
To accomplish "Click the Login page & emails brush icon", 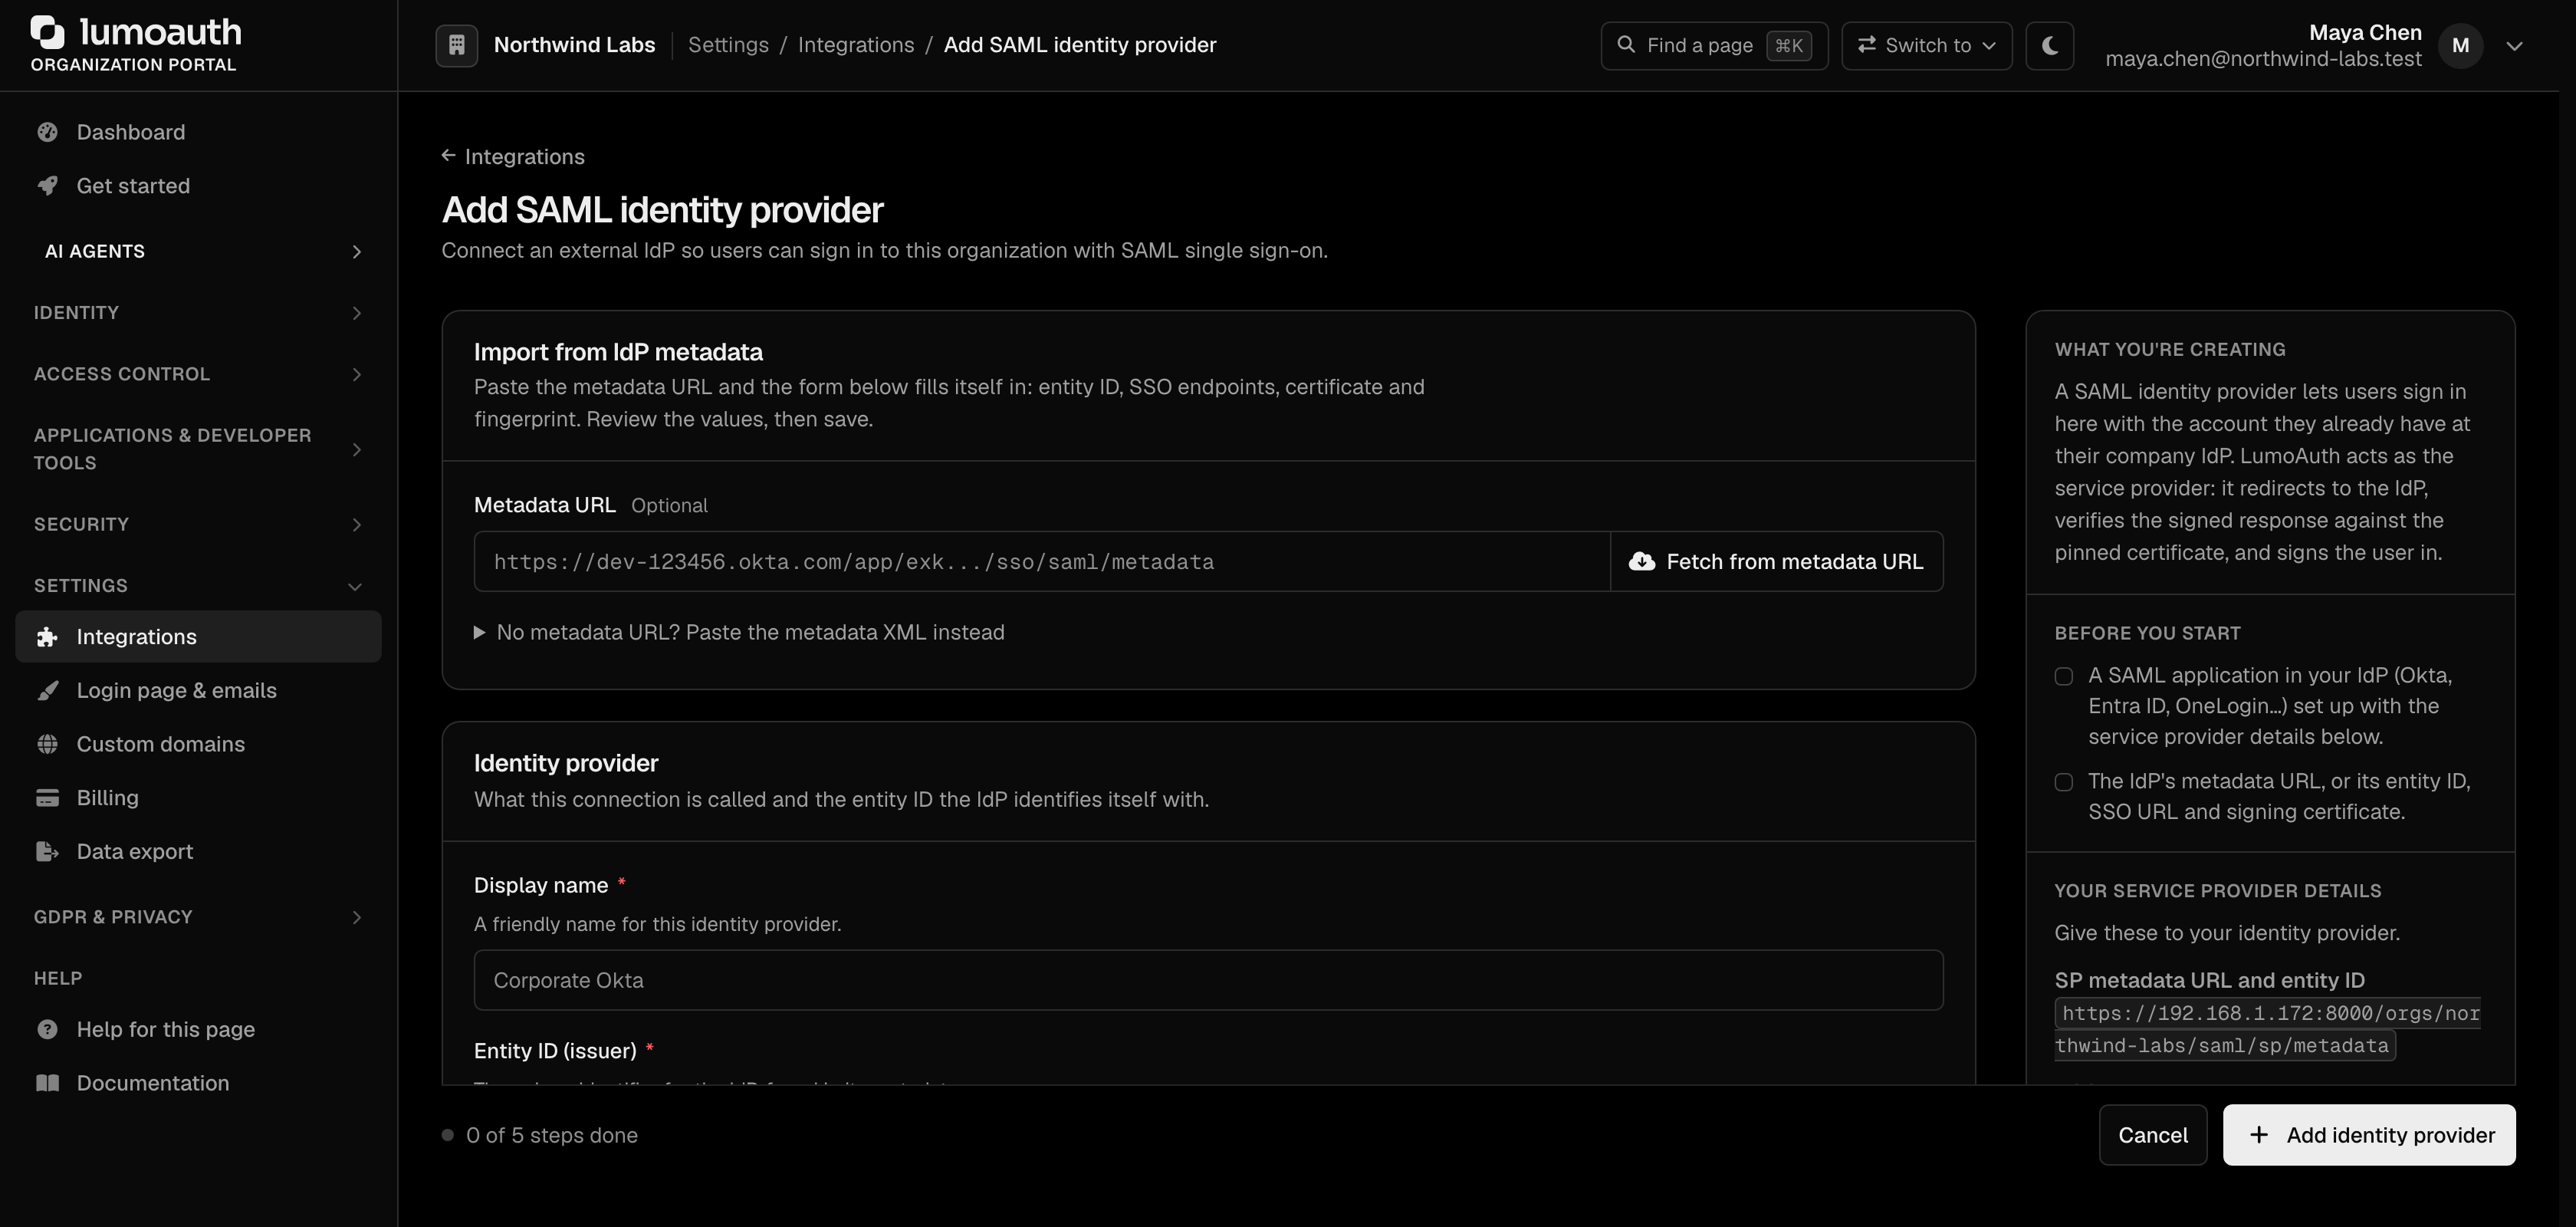I will [x=47, y=691].
